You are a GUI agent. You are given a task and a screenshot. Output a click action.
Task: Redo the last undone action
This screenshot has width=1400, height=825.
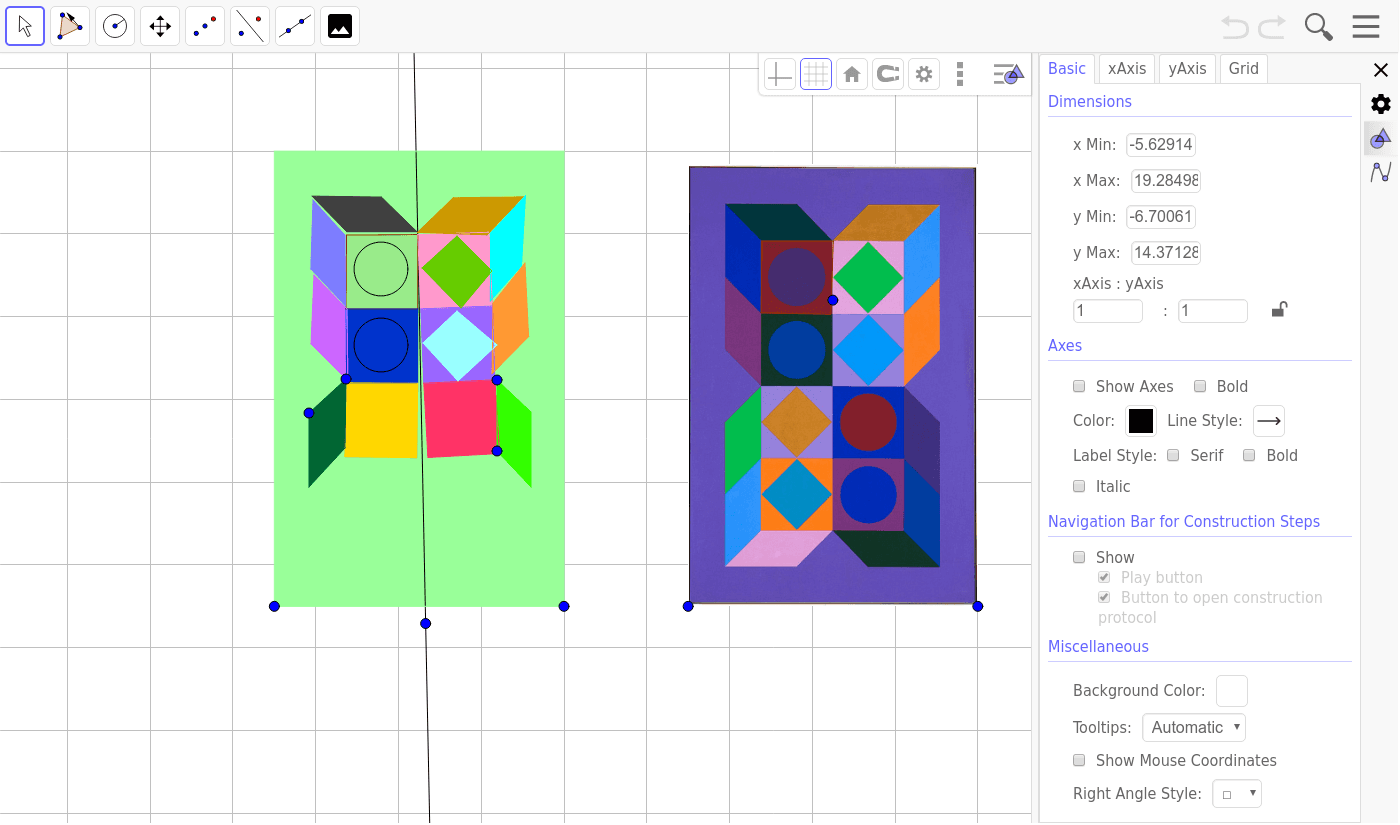point(1272,27)
